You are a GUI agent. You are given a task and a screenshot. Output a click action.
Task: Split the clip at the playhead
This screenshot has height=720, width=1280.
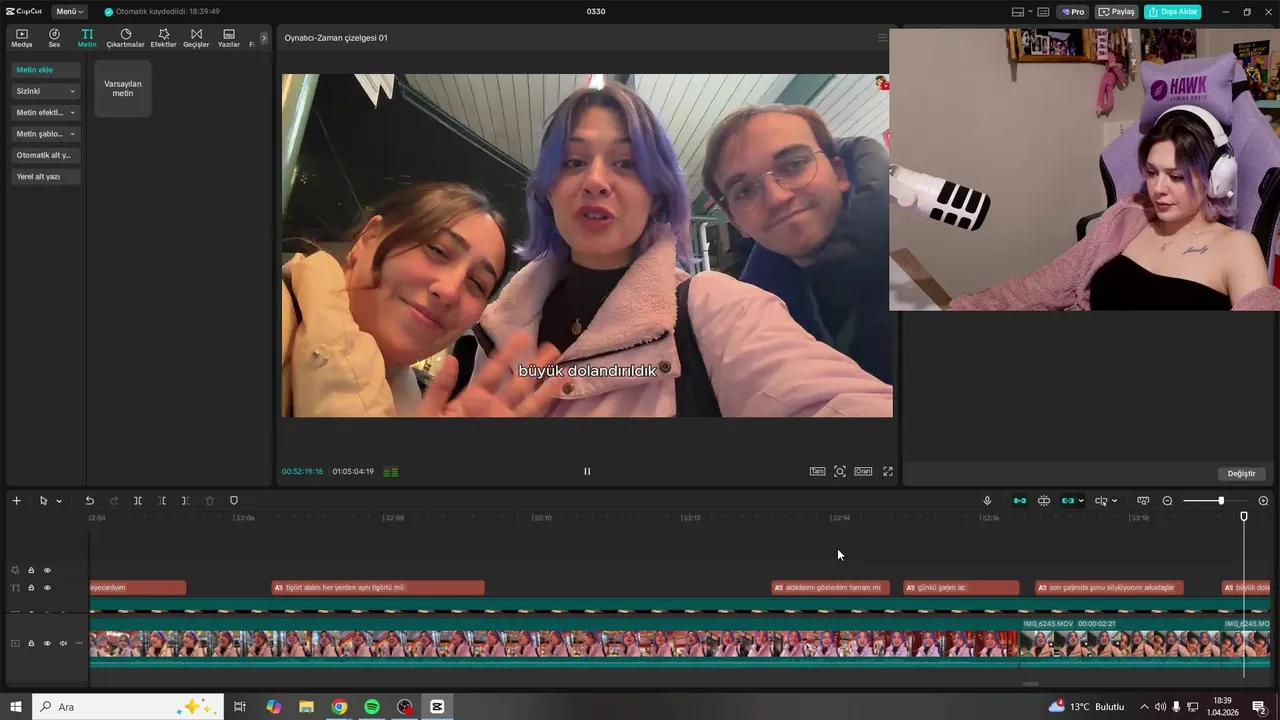[x=138, y=500]
